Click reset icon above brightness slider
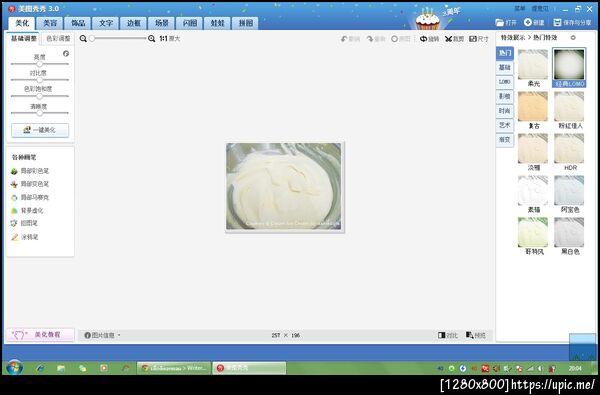This screenshot has height=395, width=600. [66, 54]
